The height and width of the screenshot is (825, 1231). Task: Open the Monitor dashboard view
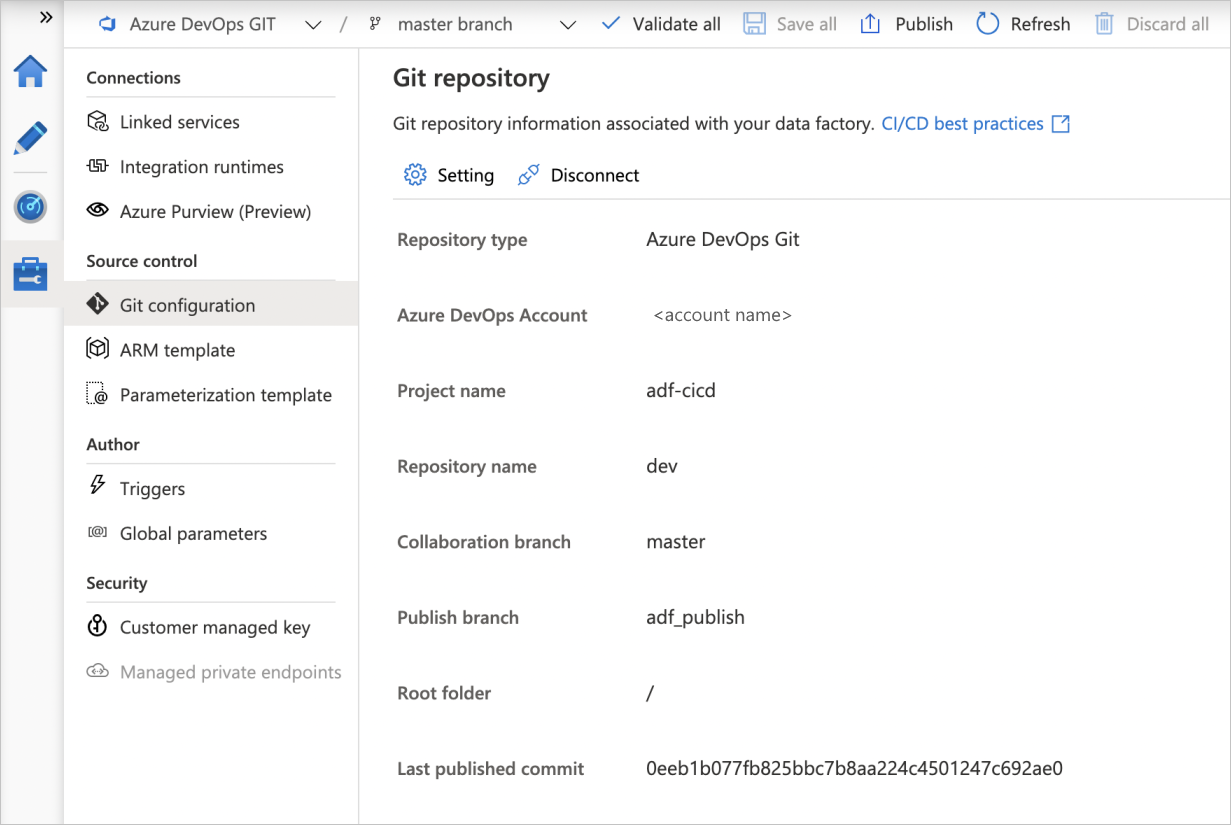30,207
